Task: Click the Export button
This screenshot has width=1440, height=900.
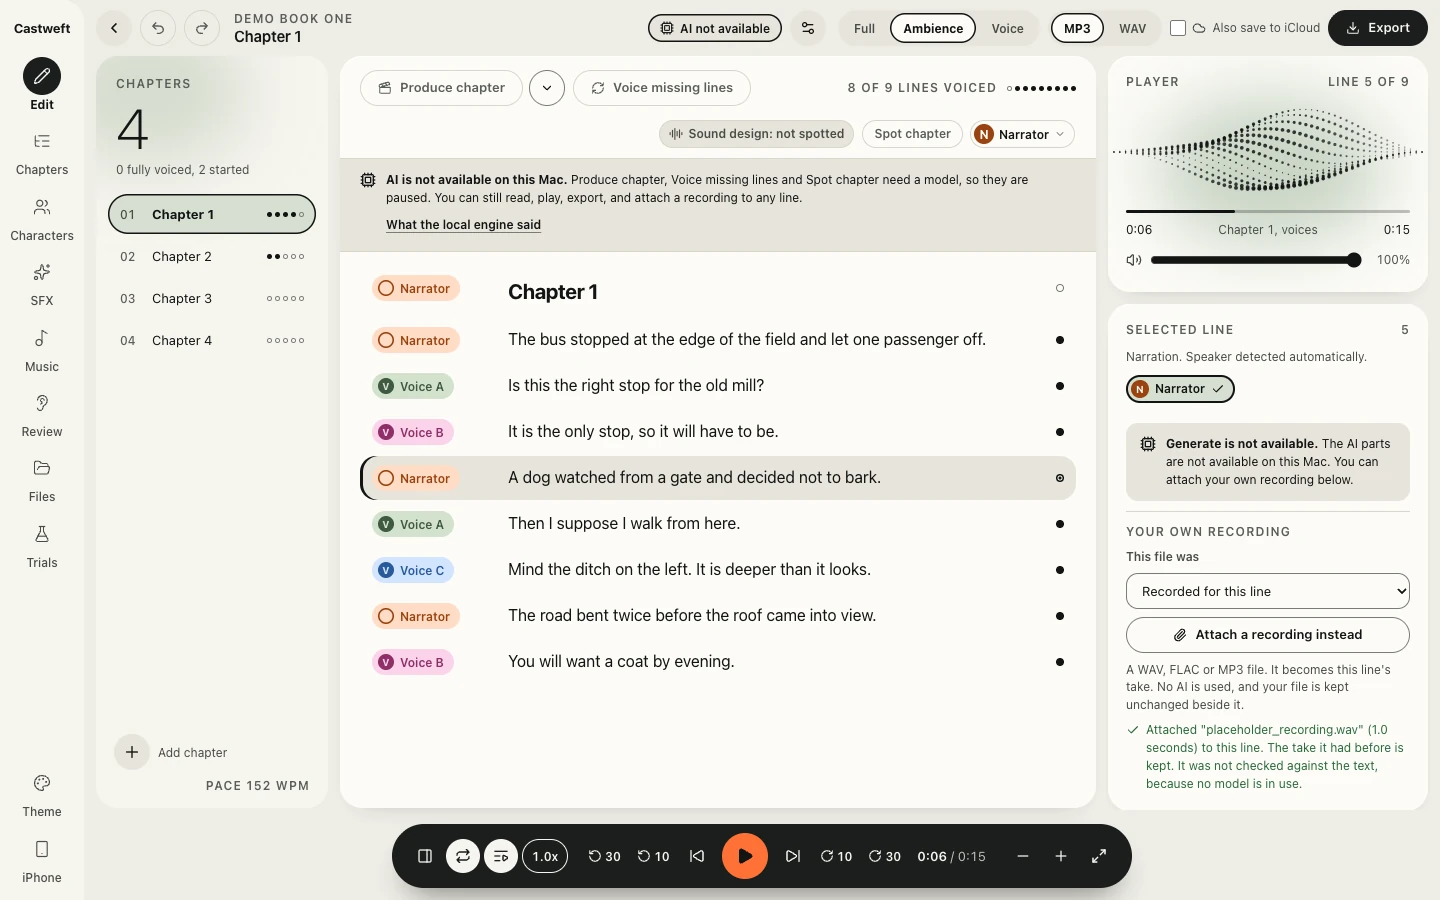Action: [x=1377, y=28]
